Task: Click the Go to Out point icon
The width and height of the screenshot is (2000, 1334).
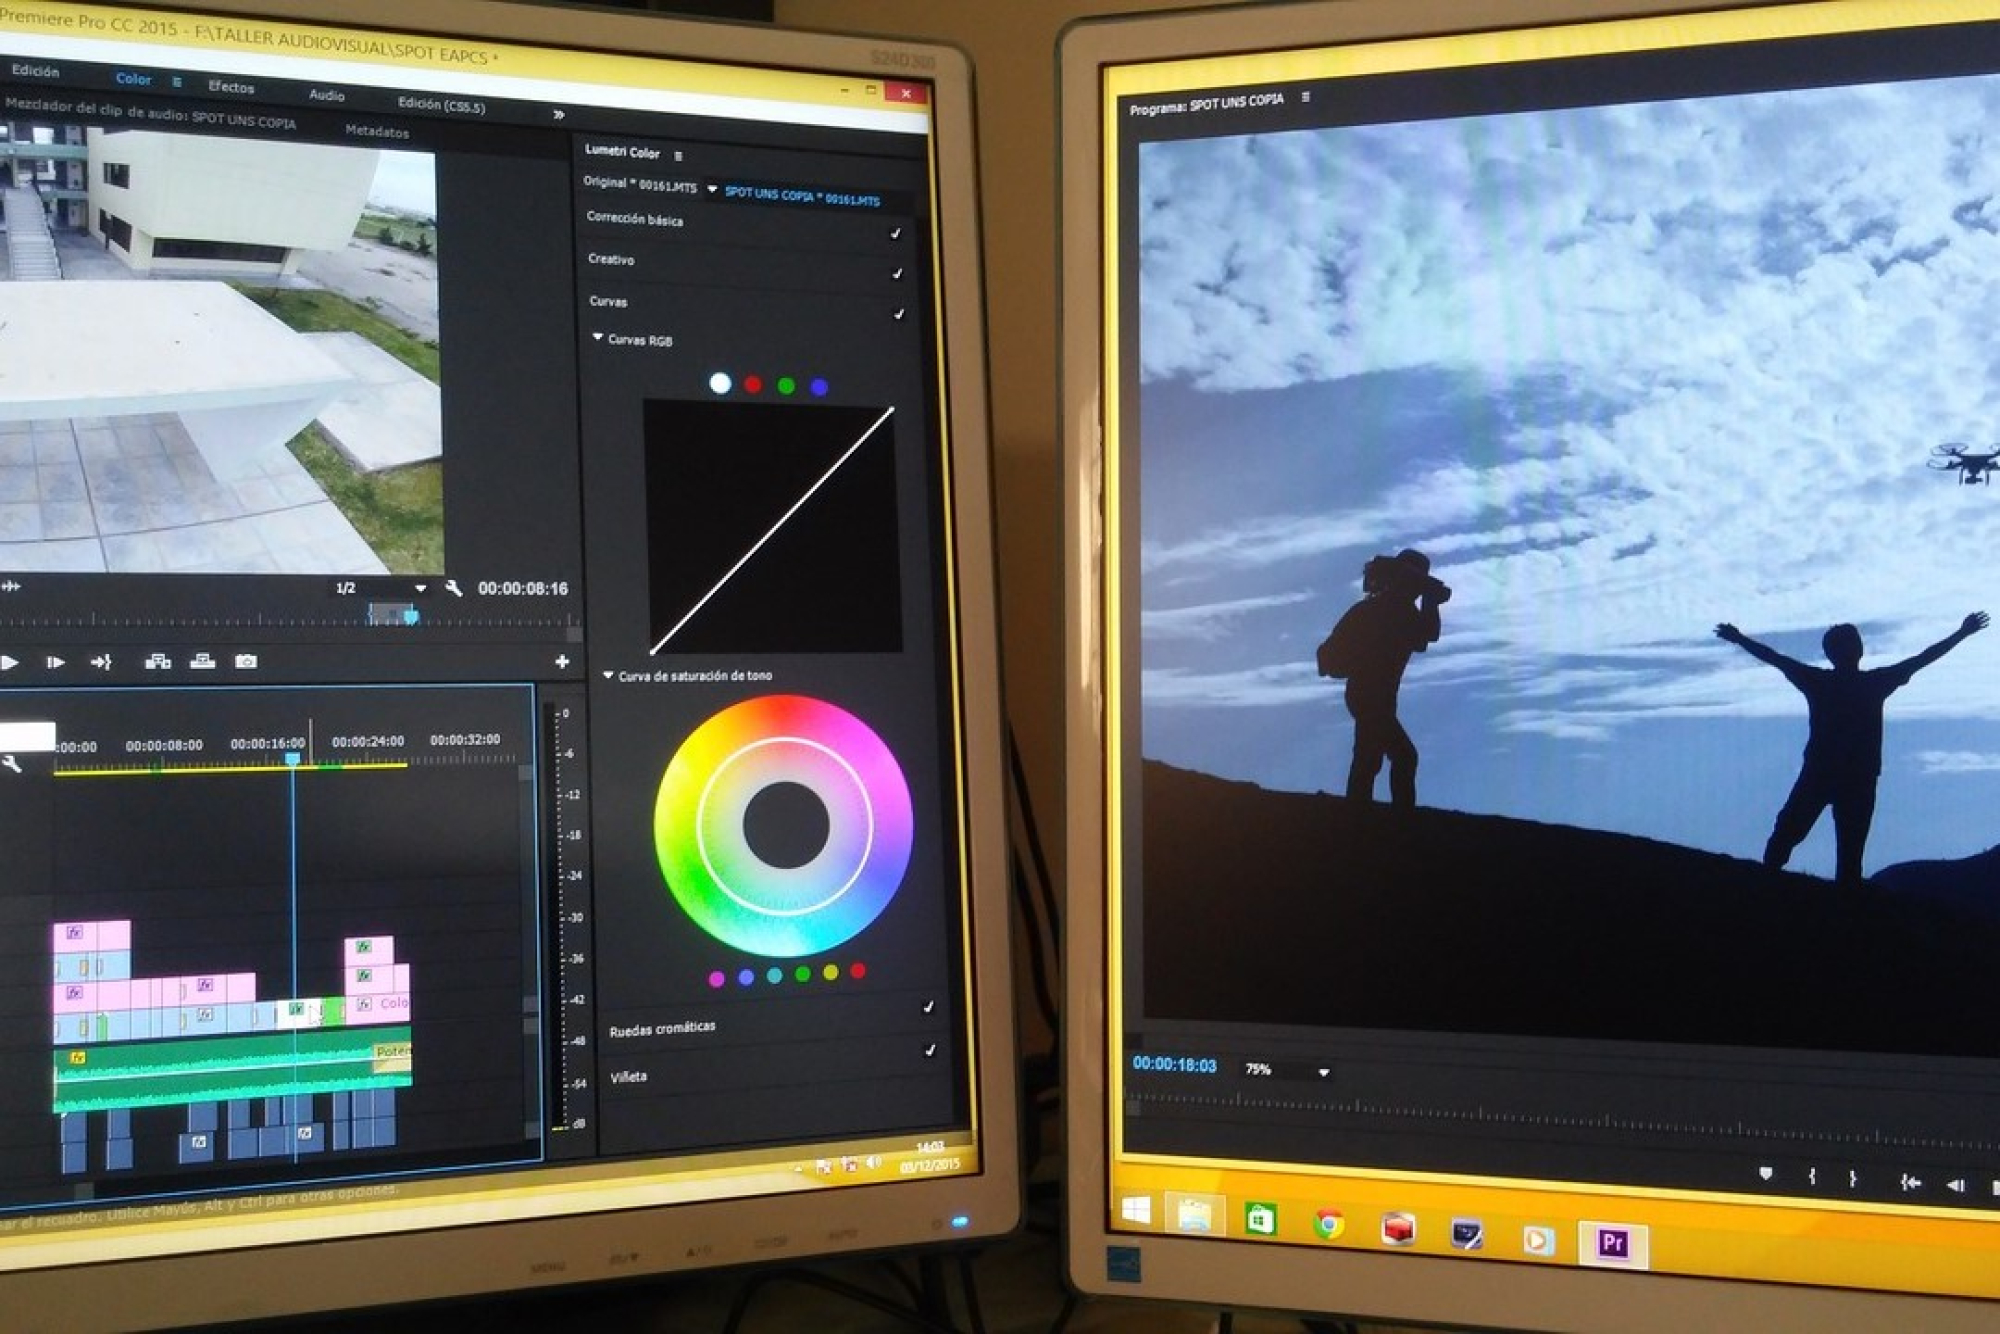Action: coord(101,662)
